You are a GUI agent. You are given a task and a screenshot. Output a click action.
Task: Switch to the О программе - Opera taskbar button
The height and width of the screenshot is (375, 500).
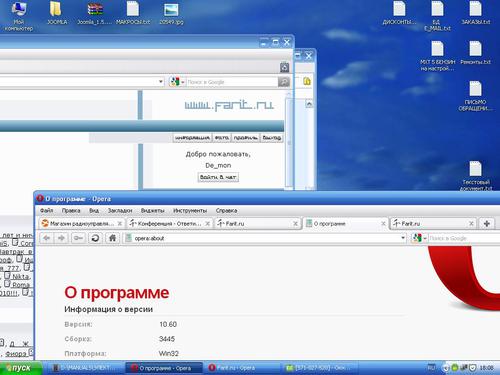164,368
